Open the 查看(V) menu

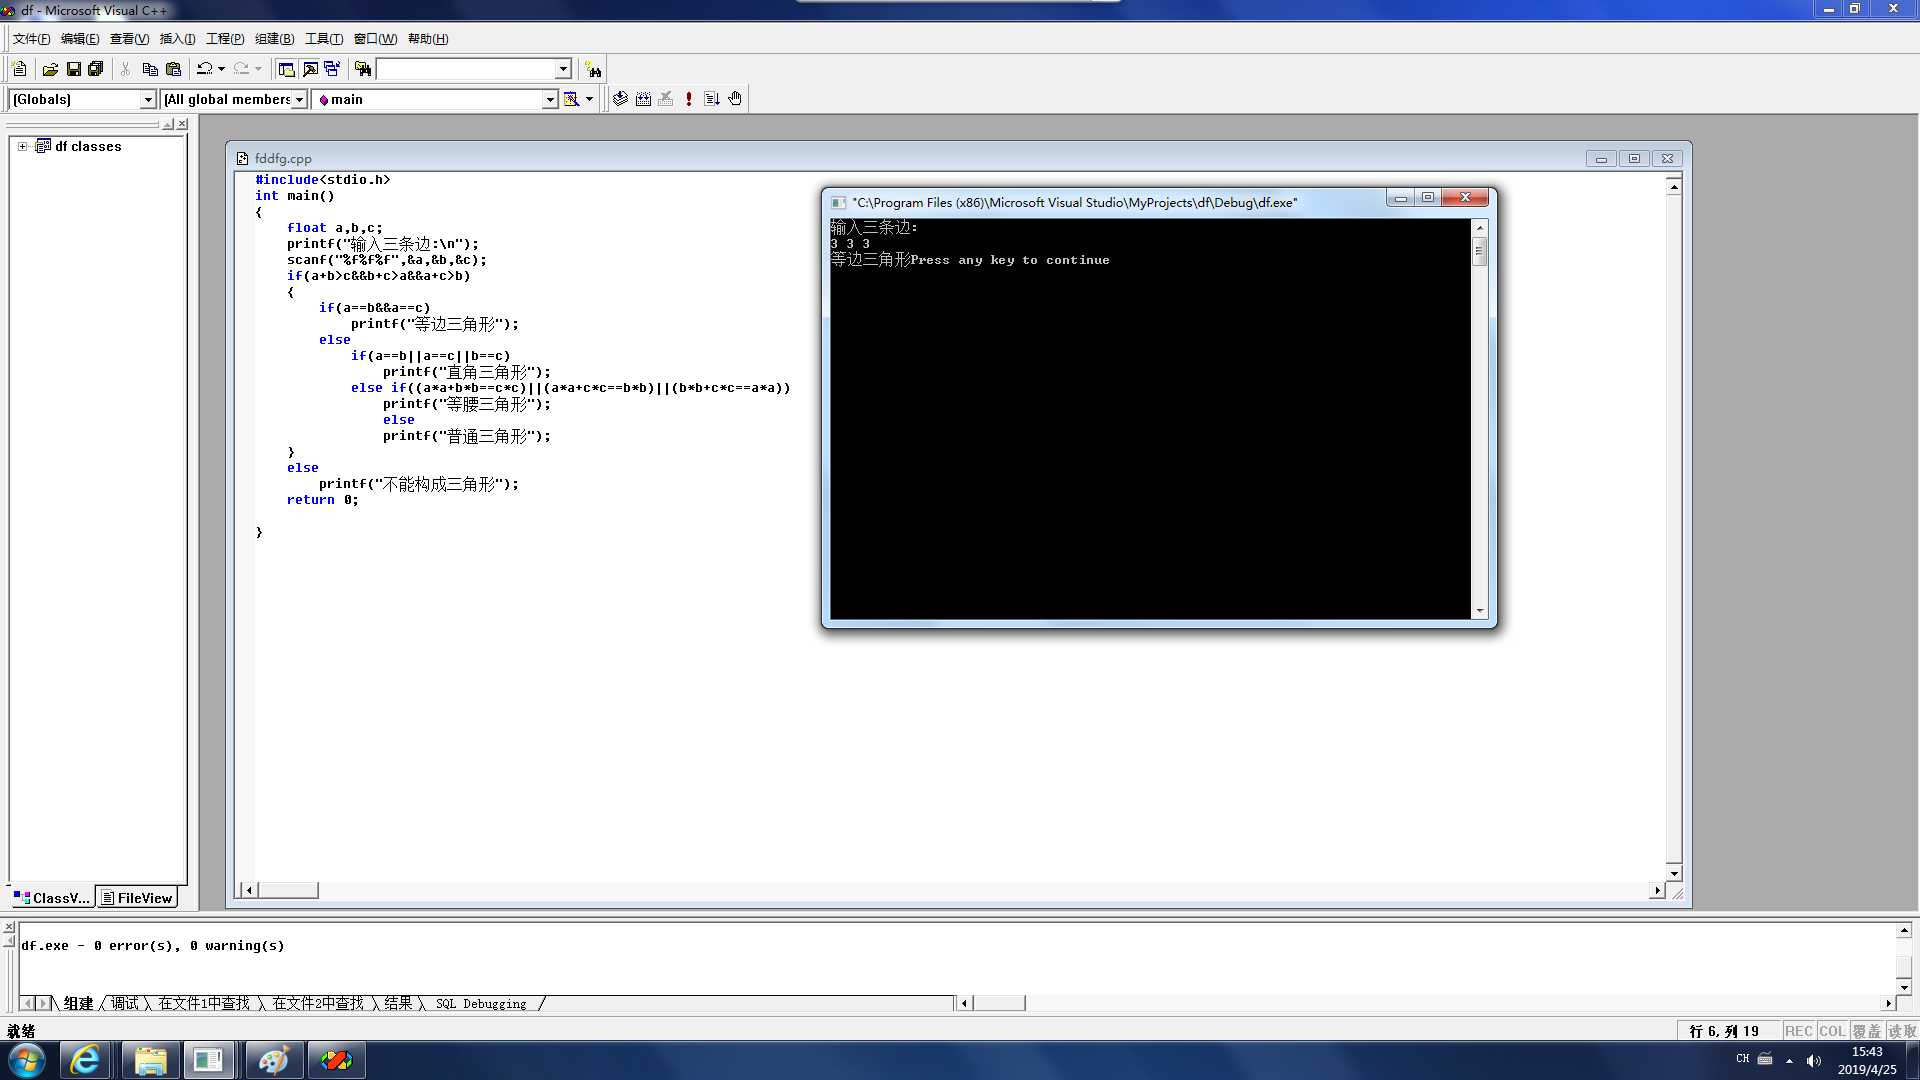pyautogui.click(x=129, y=39)
